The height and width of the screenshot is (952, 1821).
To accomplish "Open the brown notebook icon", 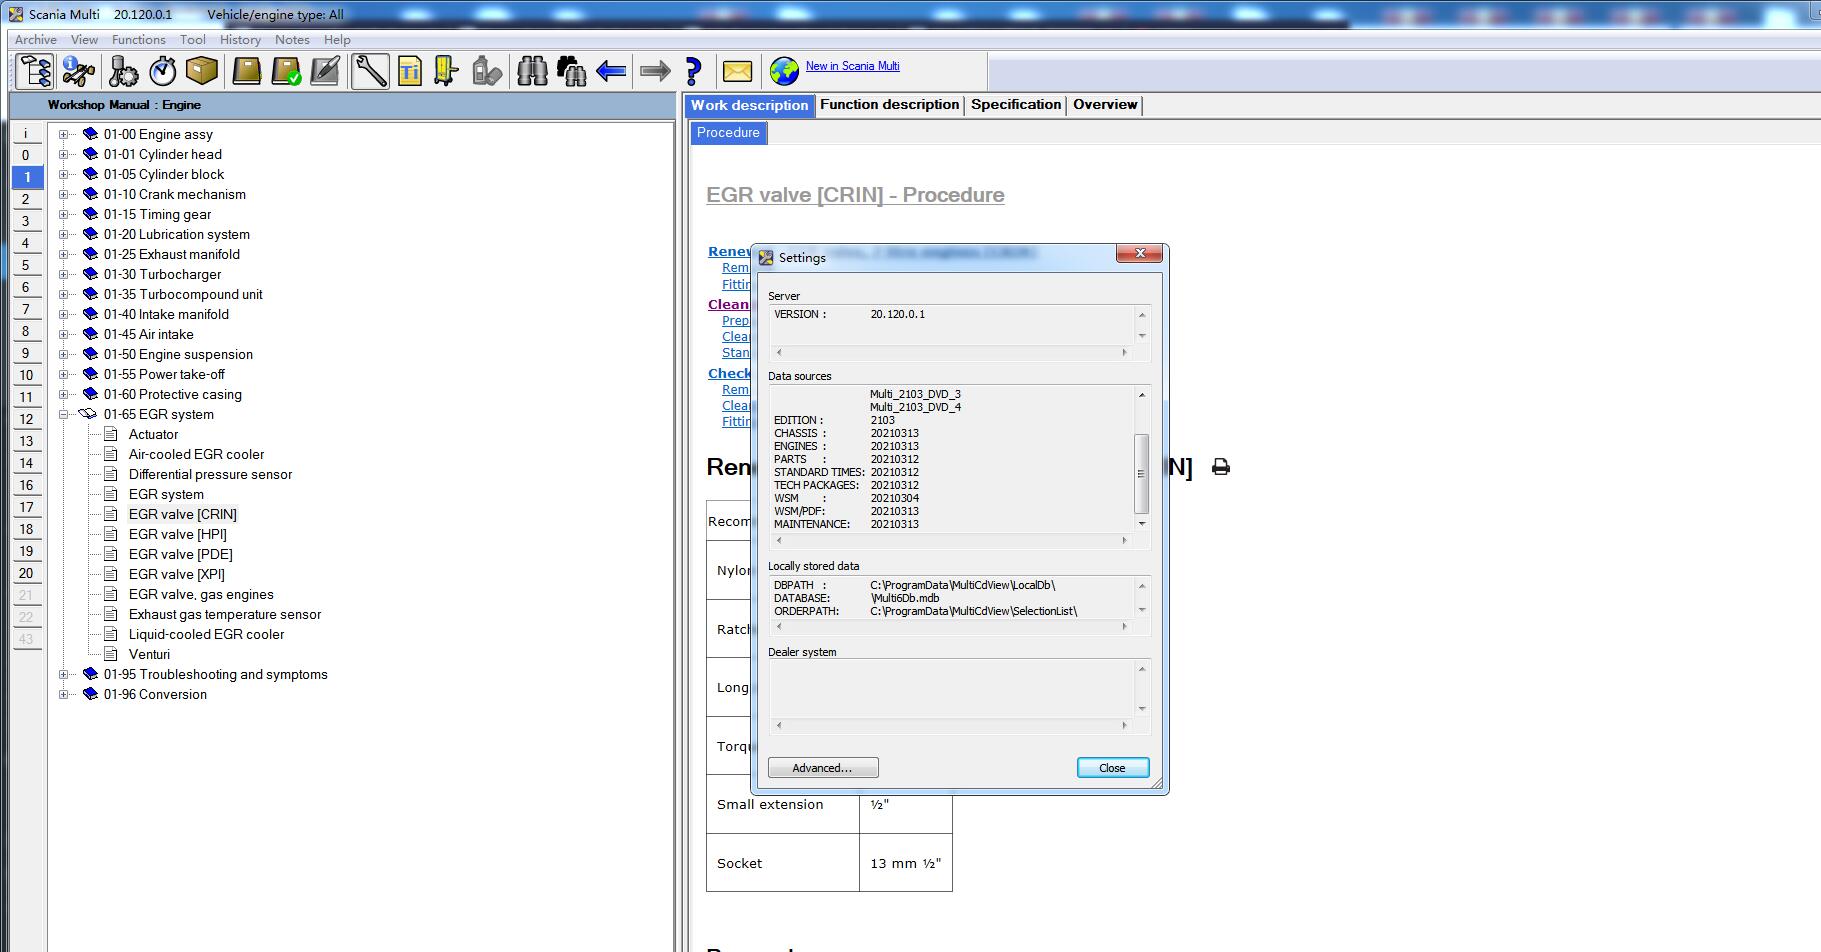I will click(x=247, y=71).
